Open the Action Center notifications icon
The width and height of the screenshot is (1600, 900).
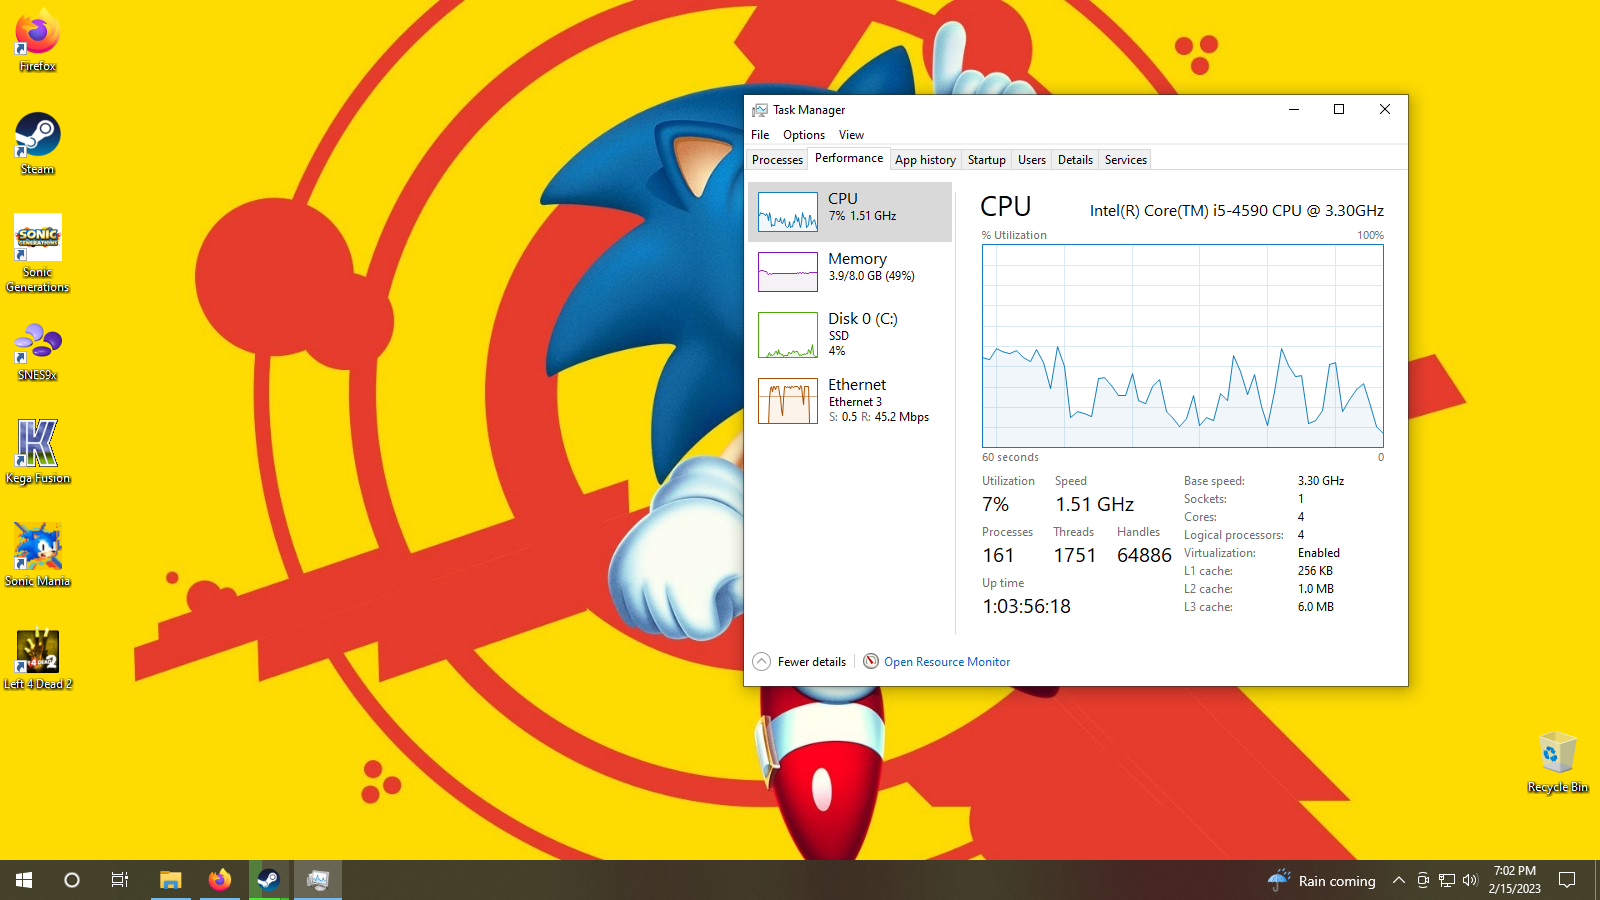[1568, 881]
